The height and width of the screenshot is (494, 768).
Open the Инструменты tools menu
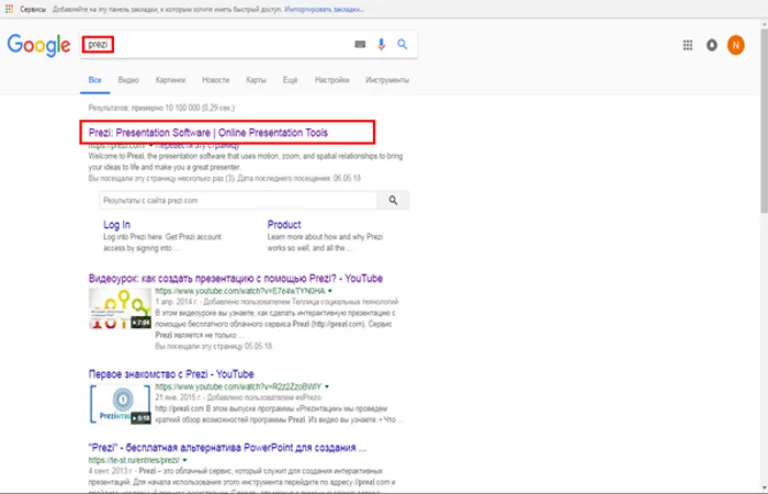click(x=387, y=80)
